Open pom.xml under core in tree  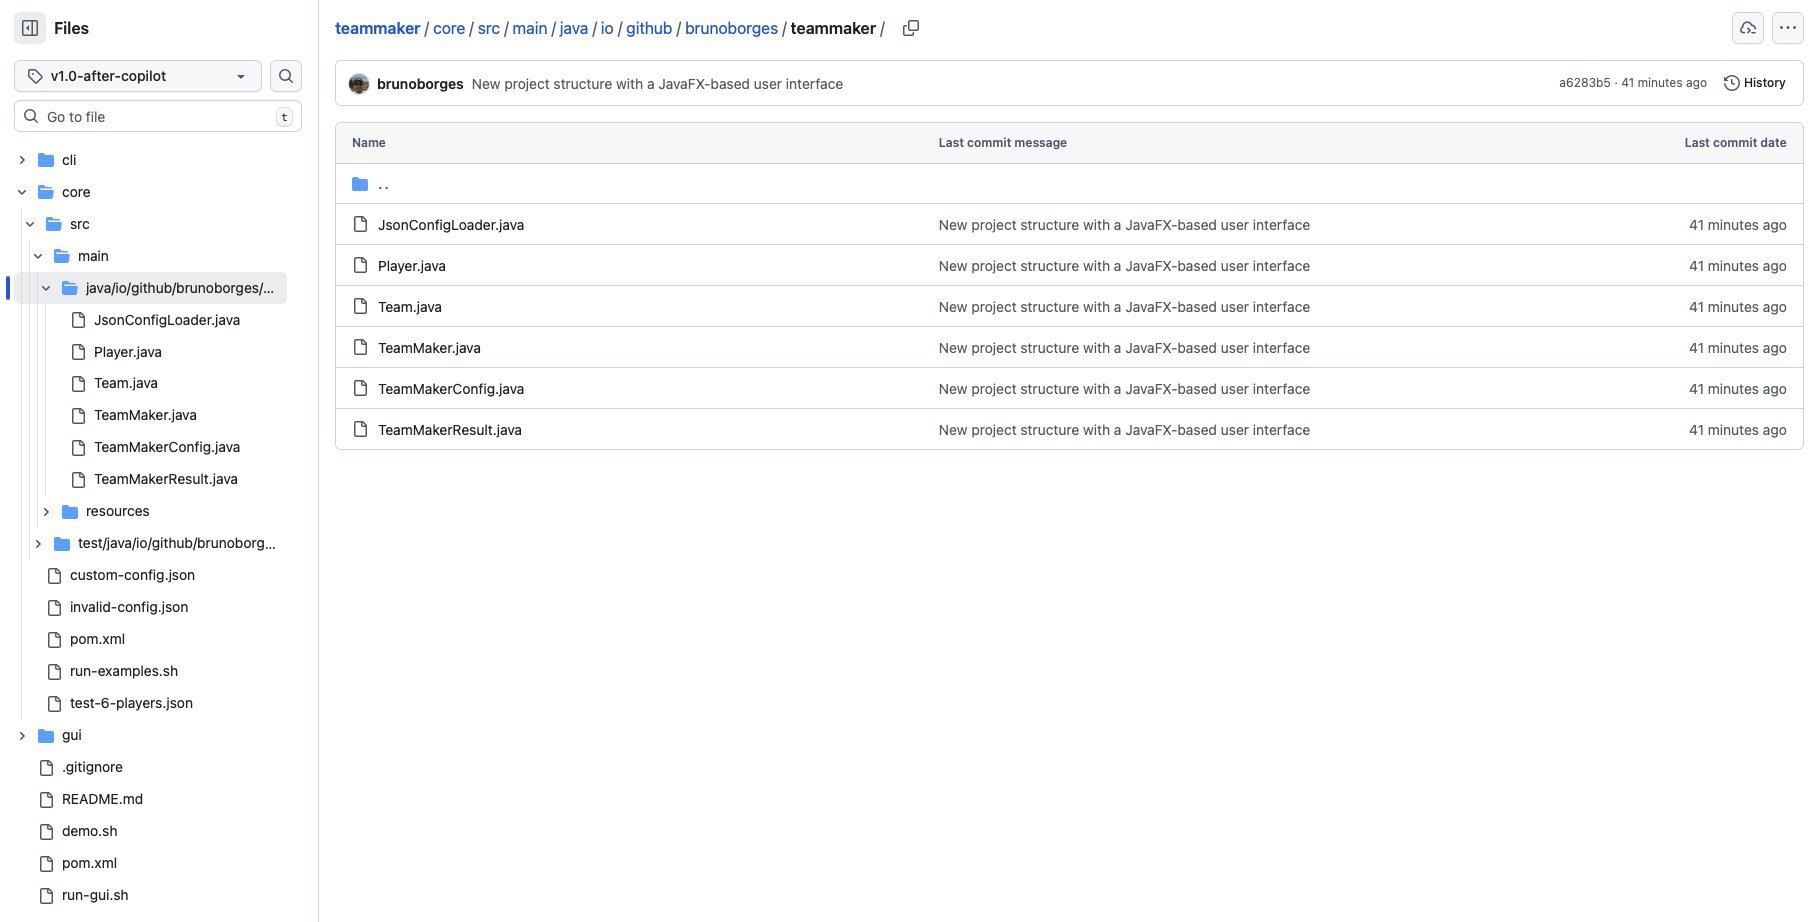(x=97, y=639)
